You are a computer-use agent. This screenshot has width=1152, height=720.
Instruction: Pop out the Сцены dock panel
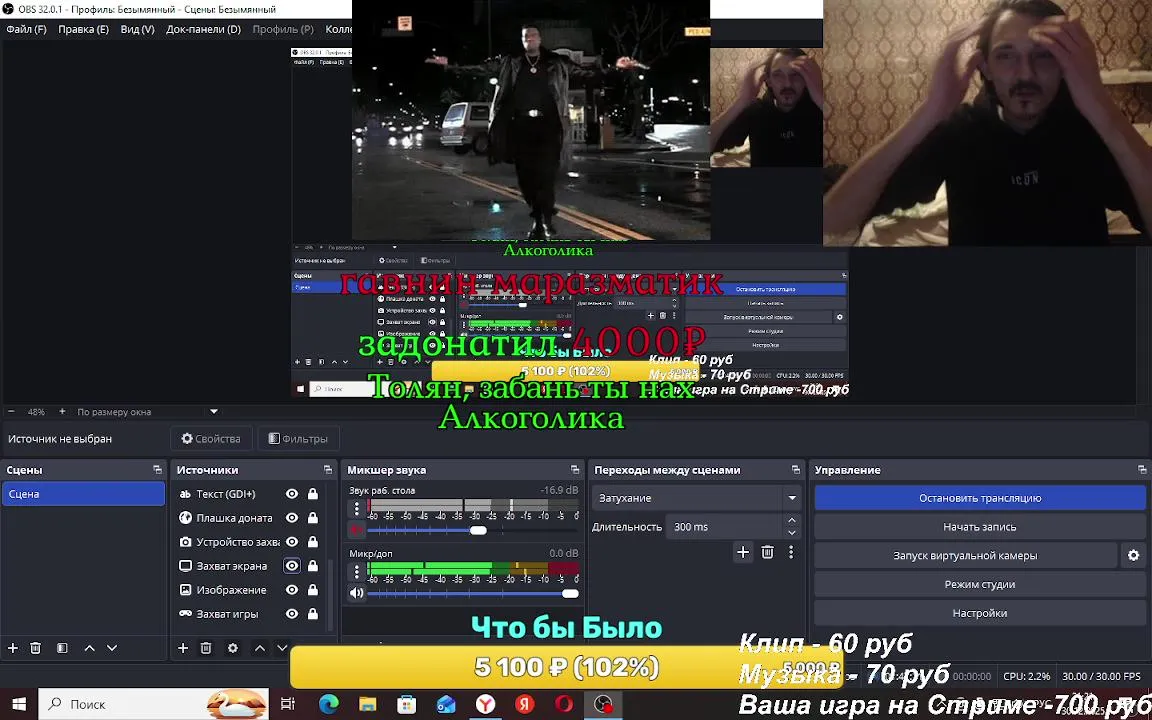pos(157,469)
